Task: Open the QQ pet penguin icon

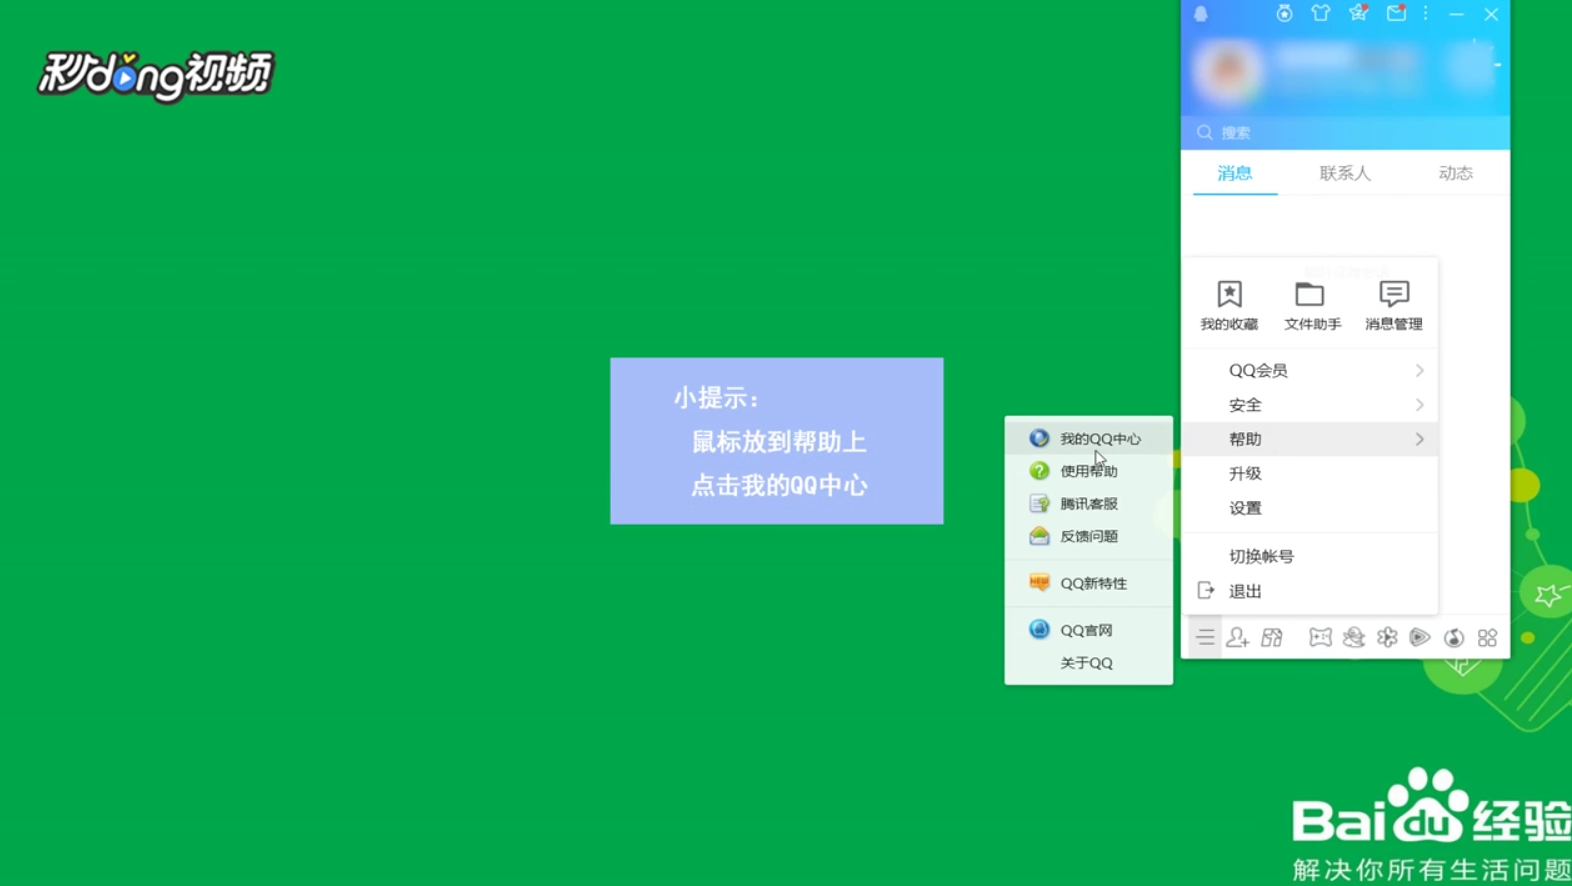Action: (1354, 637)
